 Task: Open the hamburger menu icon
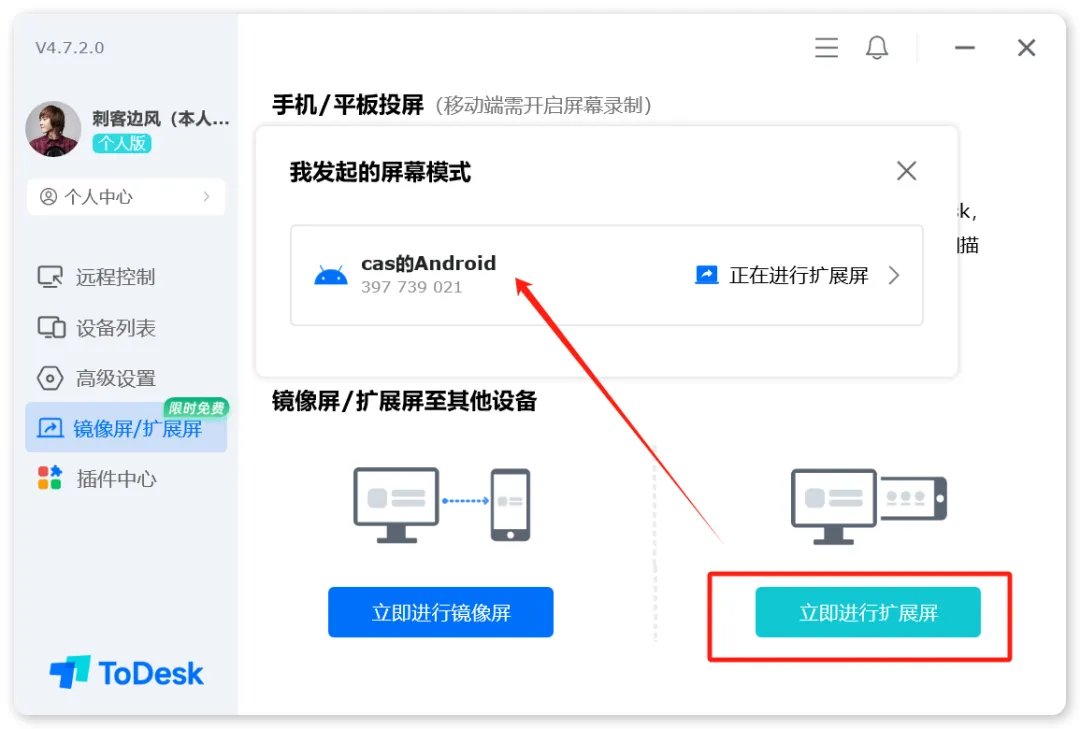click(x=826, y=48)
